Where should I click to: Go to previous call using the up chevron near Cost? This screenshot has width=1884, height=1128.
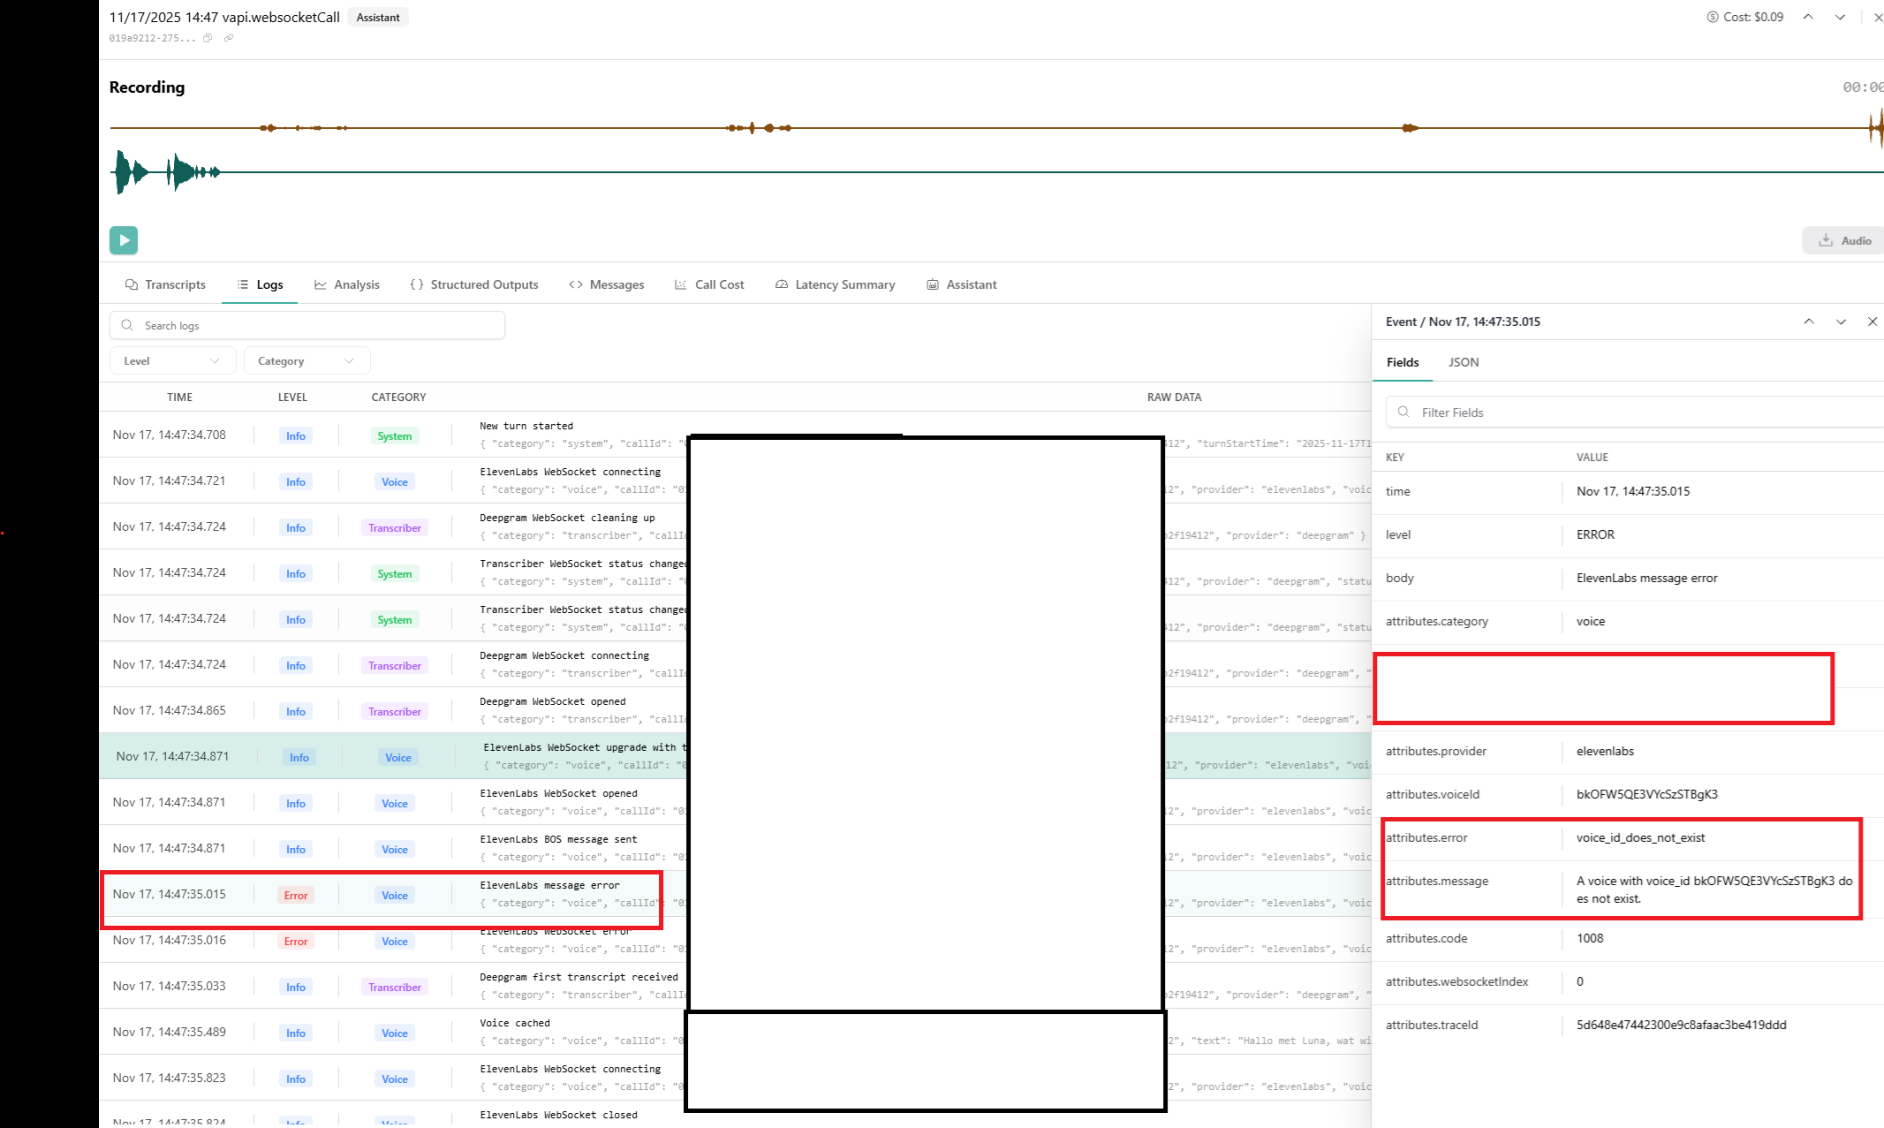[x=1808, y=17]
